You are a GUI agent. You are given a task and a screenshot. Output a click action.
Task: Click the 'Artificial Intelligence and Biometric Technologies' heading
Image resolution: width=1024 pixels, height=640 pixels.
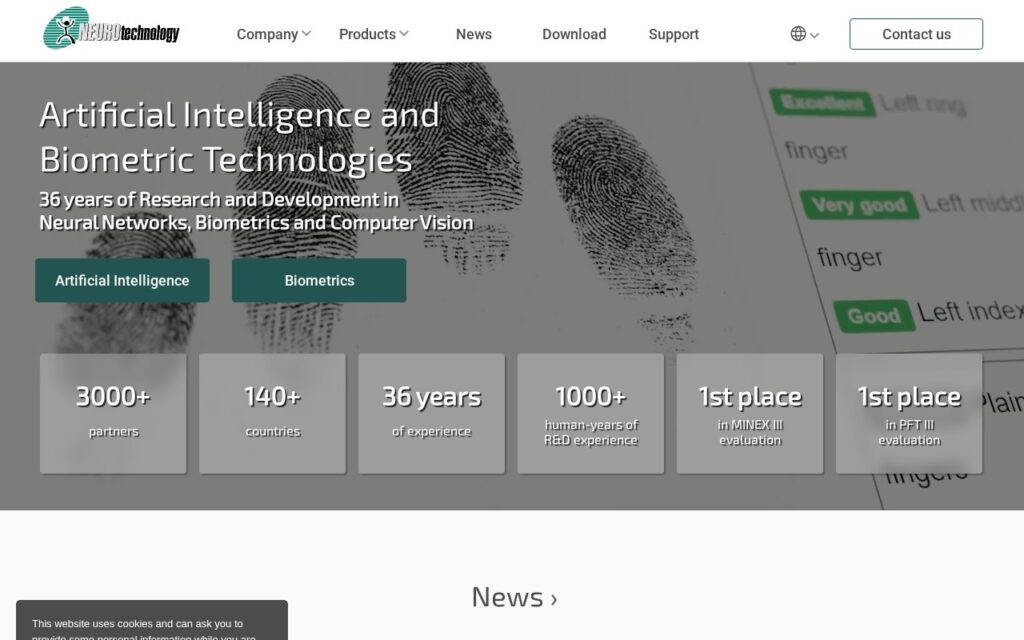(x=239, y=137)
